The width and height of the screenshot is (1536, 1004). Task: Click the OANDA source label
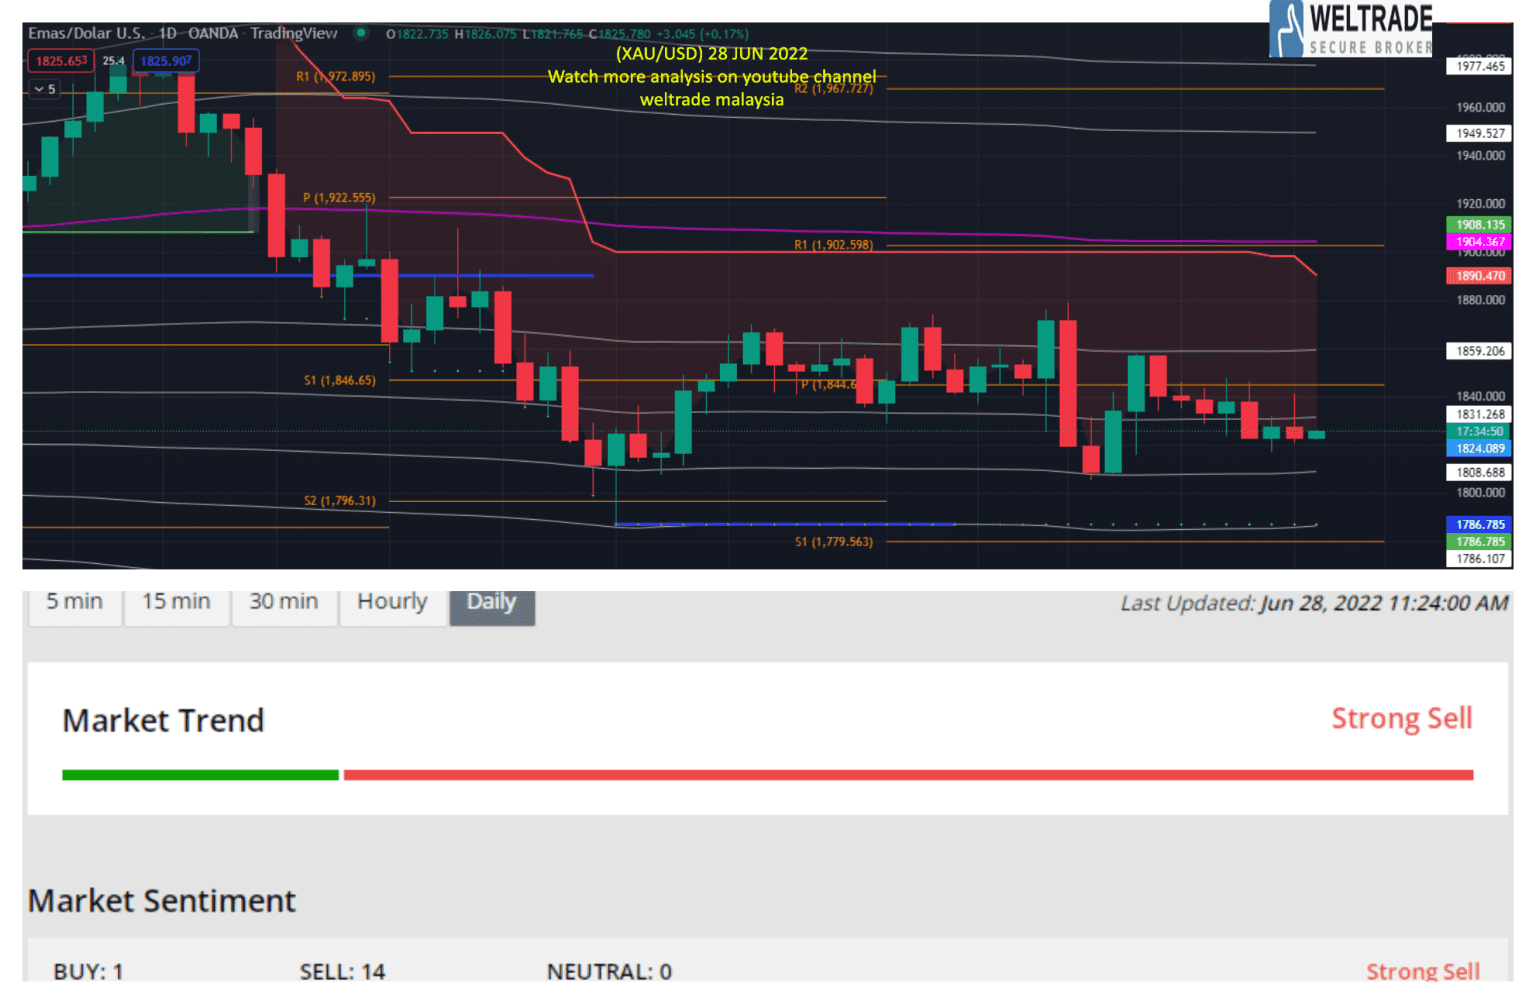(x=213, y=33)
